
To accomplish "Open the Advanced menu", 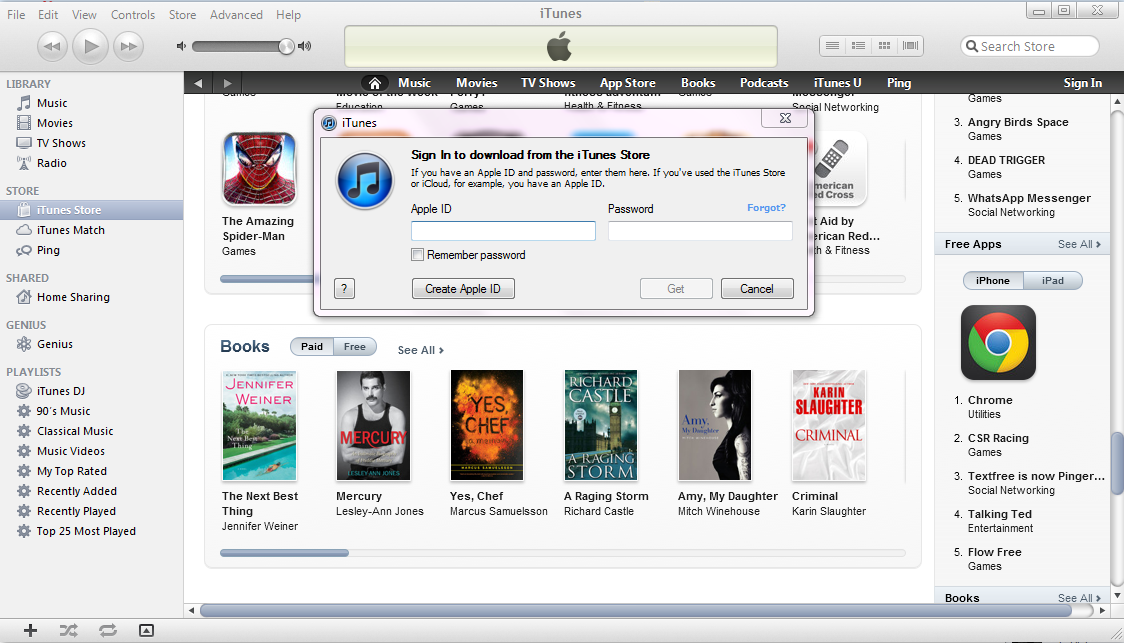I will tap(236, 14).
